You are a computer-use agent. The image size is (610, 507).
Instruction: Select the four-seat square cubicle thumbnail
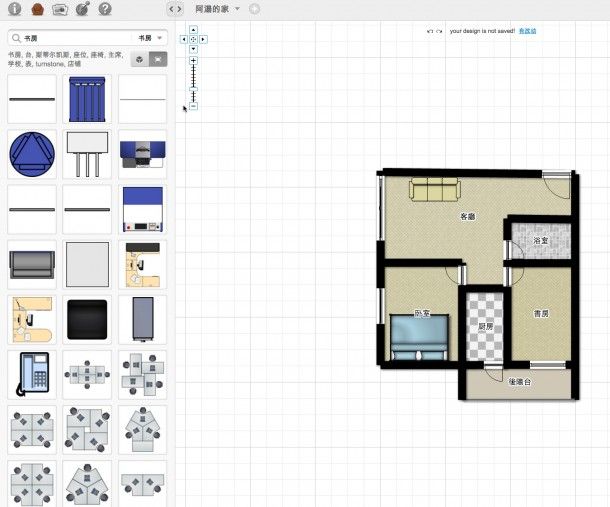click(32, 430)
